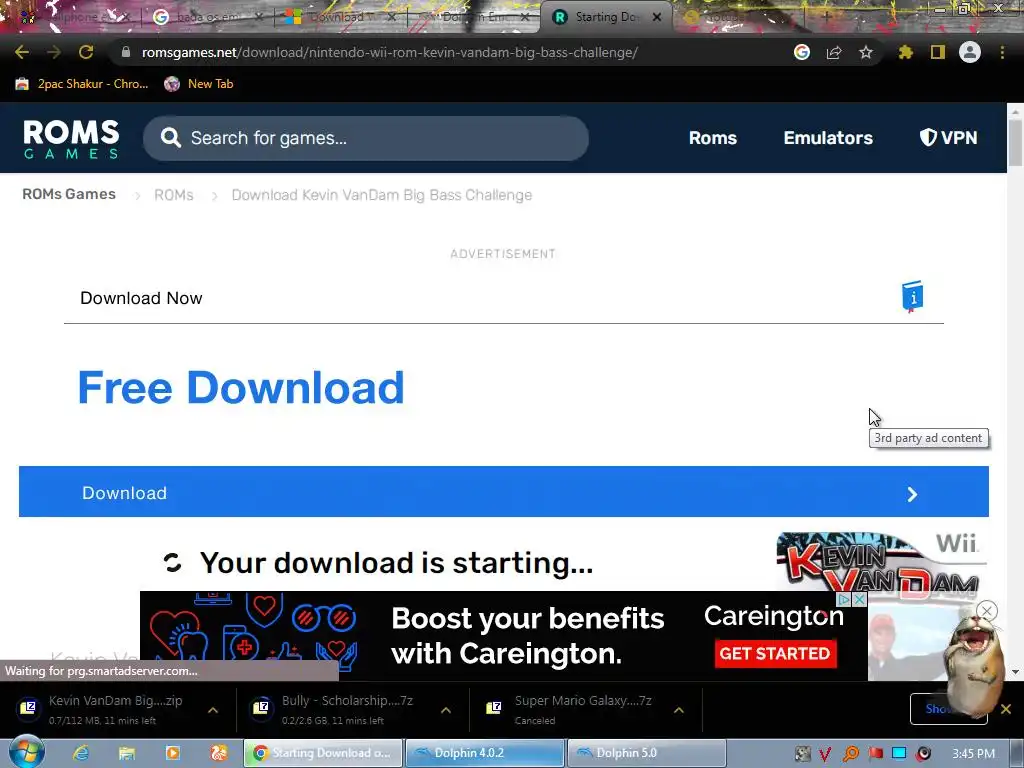The image size is (1024, 768).
Task: Switch to Dolphin 5.0 taskbar window
Action: [x=647, y=753]
